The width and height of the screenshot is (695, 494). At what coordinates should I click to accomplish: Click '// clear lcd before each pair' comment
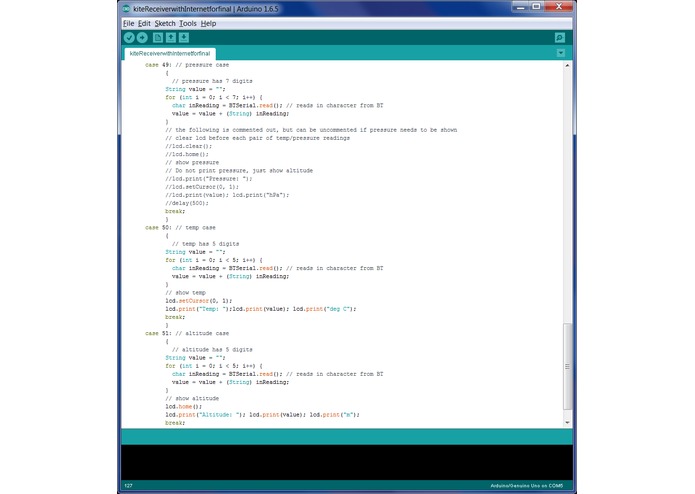coord(258,138)
